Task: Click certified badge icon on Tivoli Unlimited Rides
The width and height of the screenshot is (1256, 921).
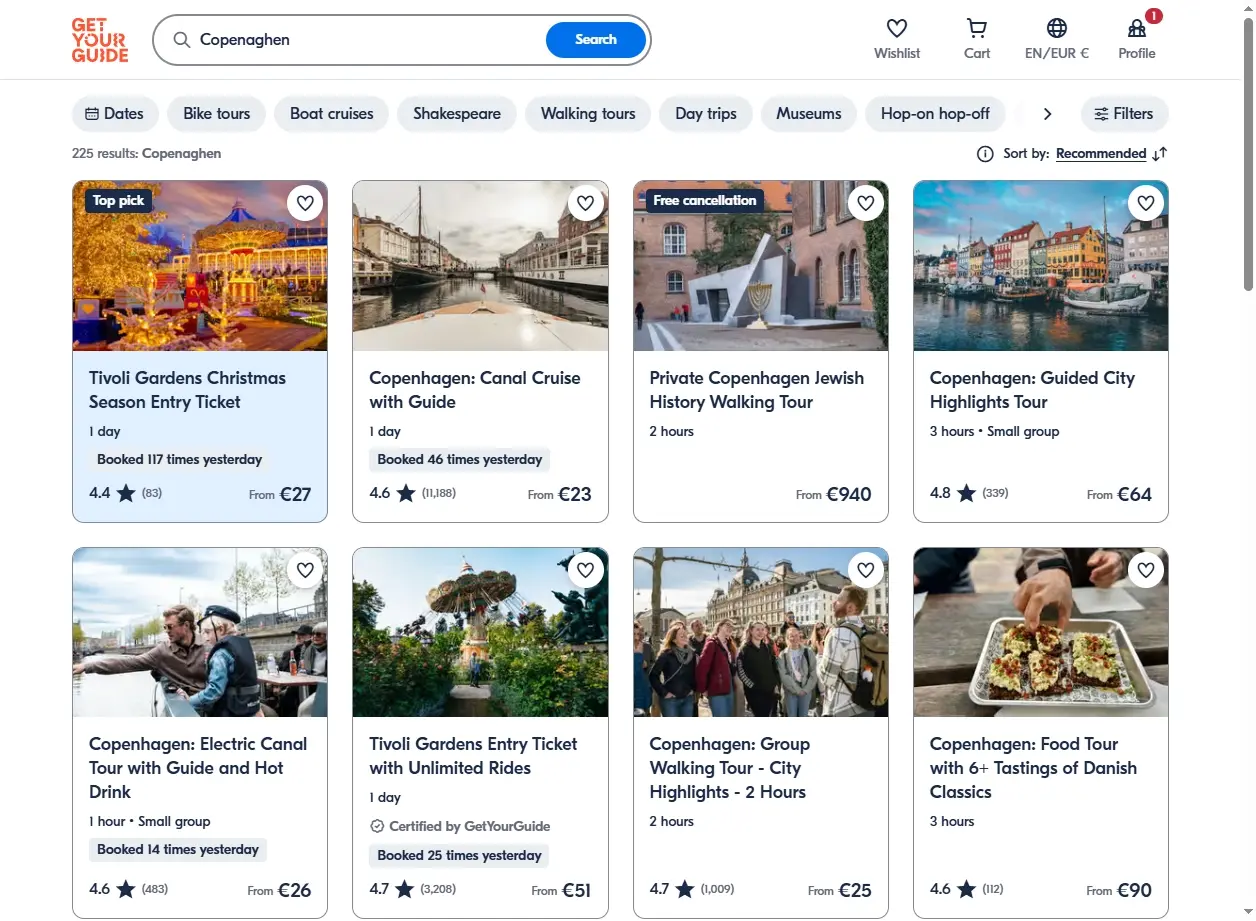Action: click(x=377, y=826)
